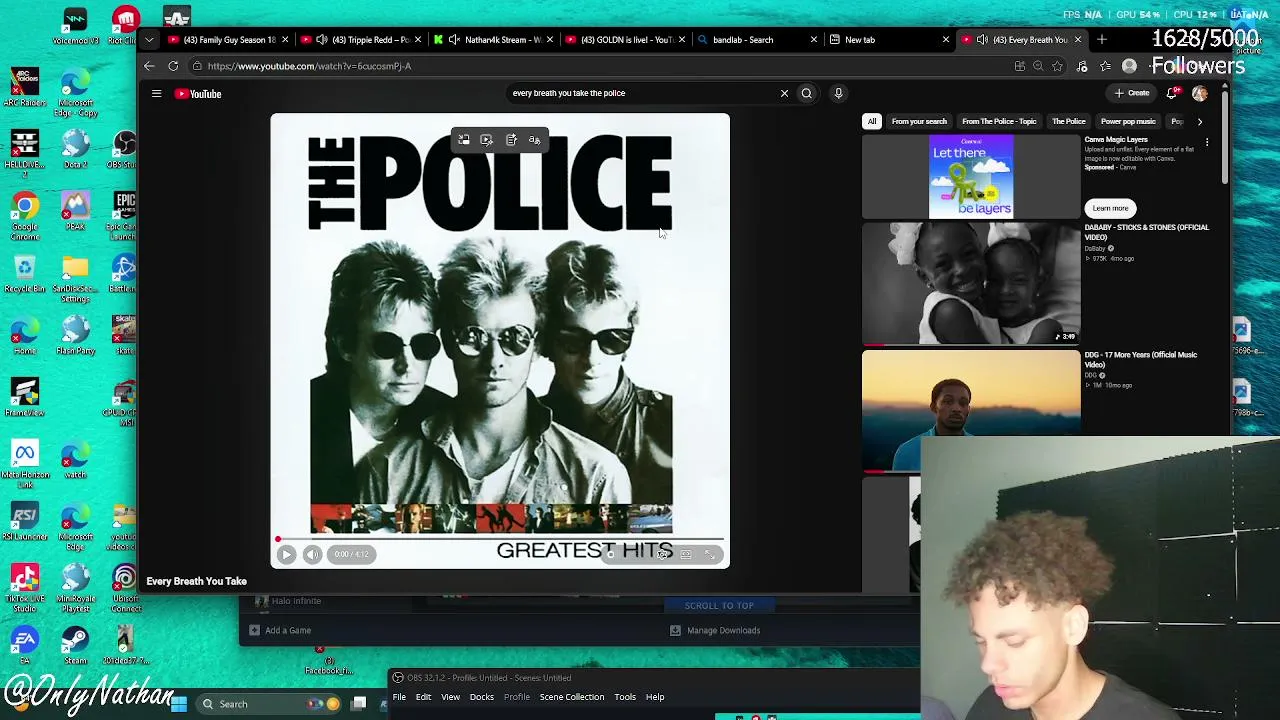Click Manage Downloads in Steam
1280x720 pixels.
click(x=715, y=630)
